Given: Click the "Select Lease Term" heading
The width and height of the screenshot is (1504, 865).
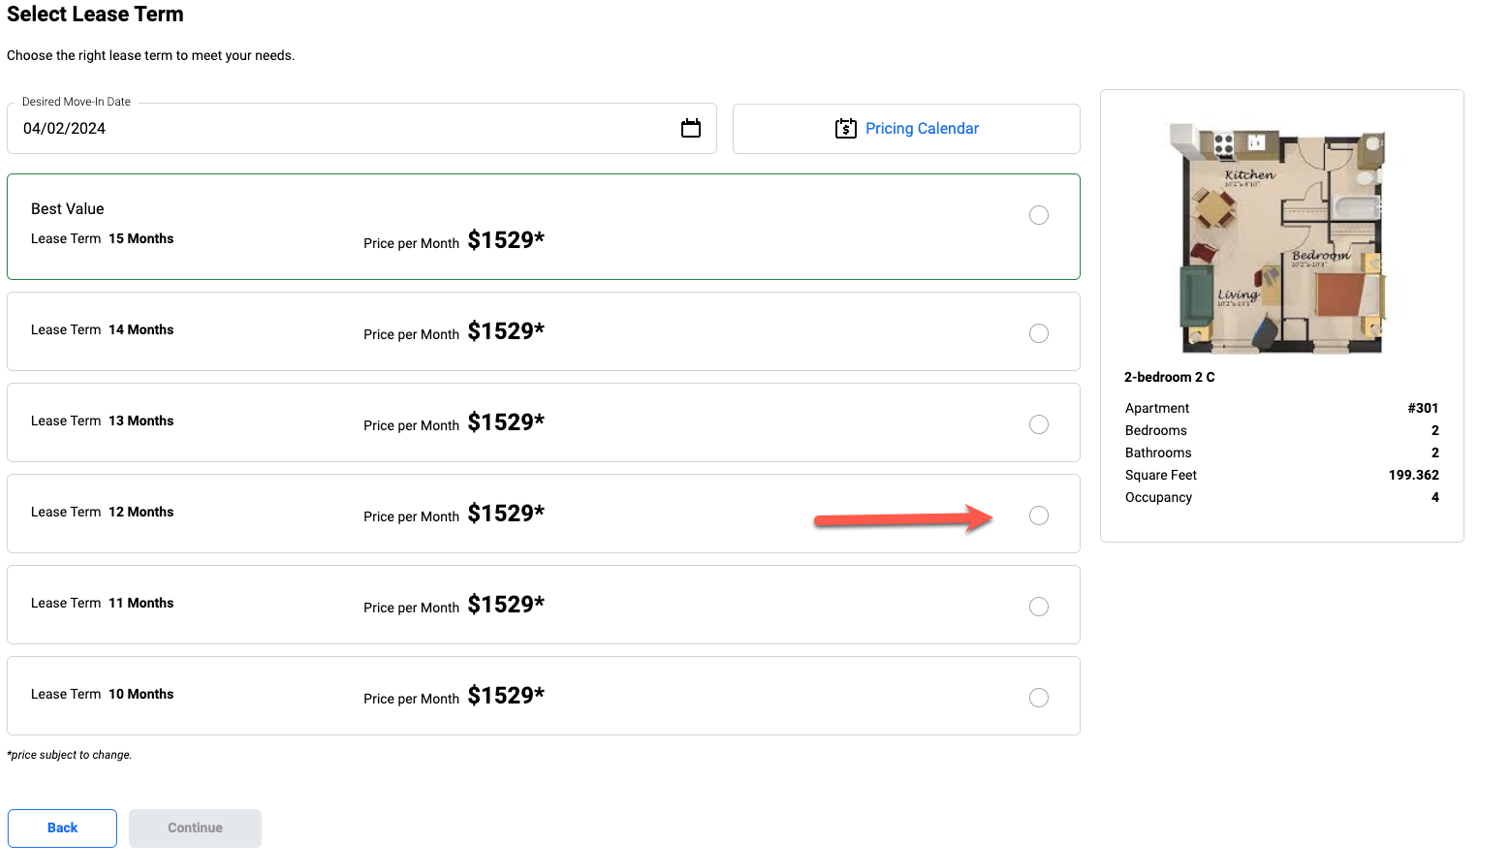Looking at the screenshot, I should [x=95, y=14].
